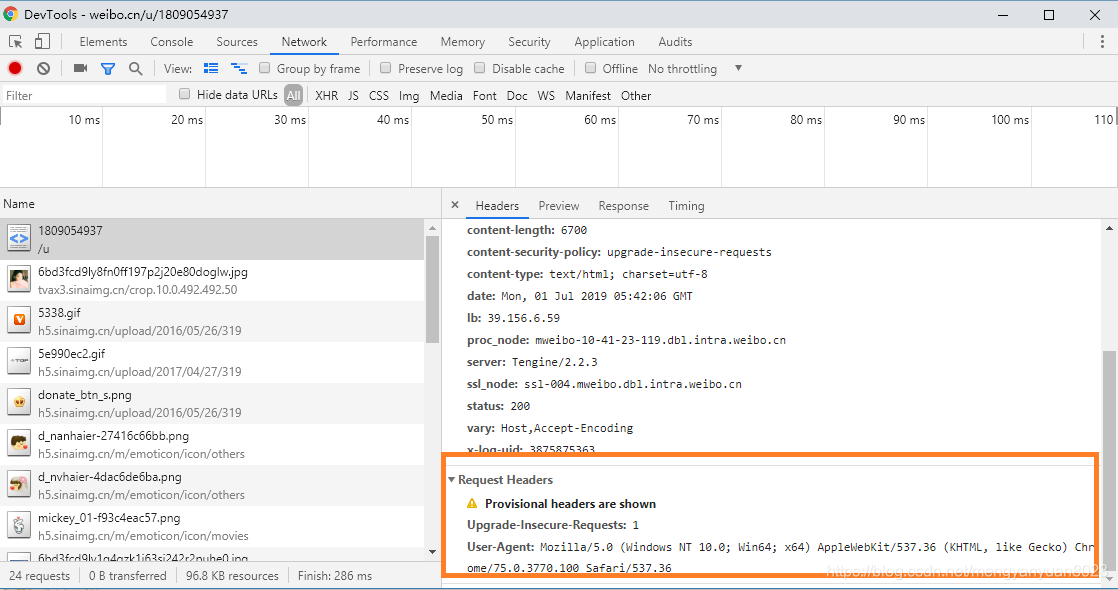Enable the Disable cache checkbox
Screen dimensions: 1118x590
pyautogui.click(x=480, y=68)
